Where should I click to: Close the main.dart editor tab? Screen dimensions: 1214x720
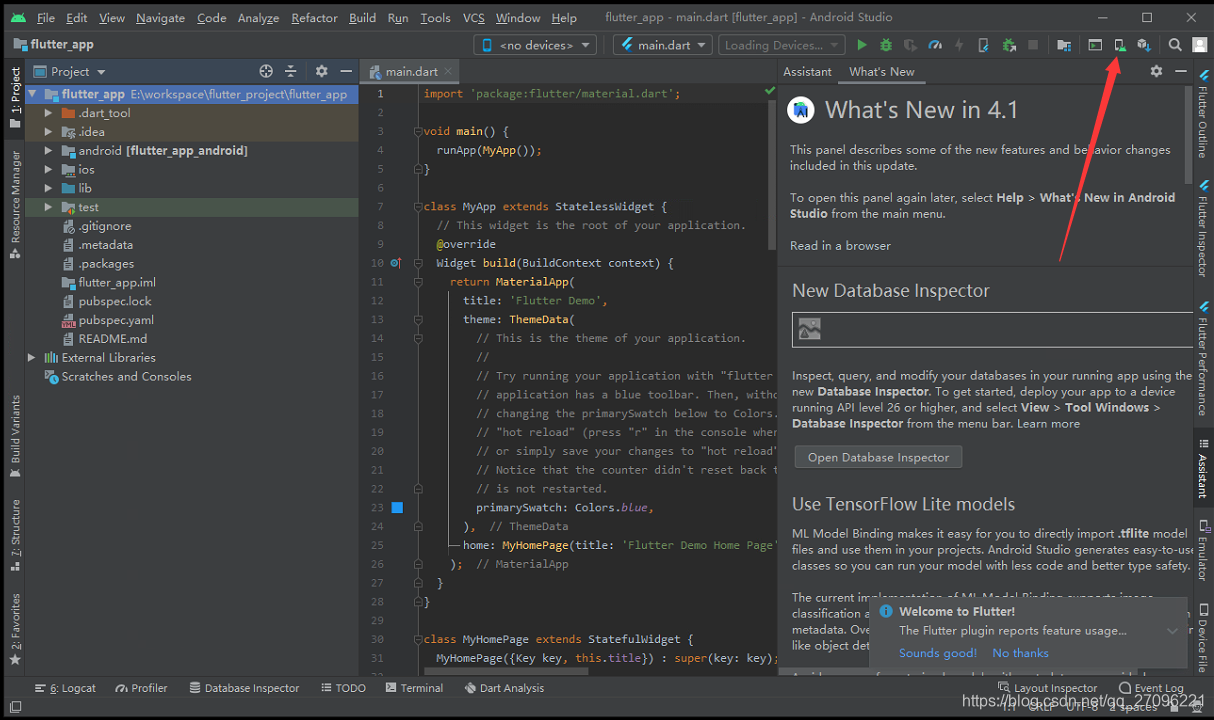449,72
